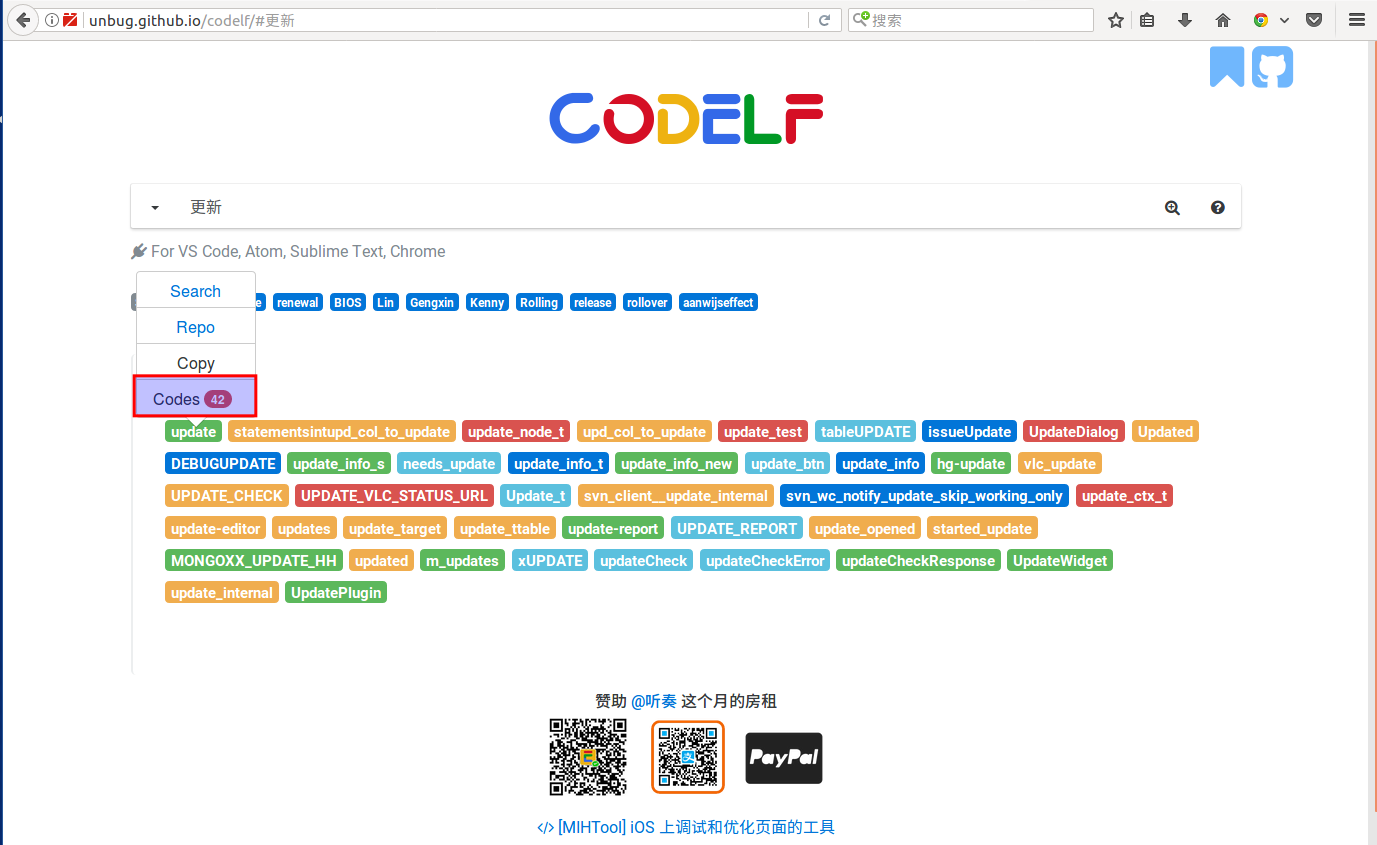Click the search magnifier icon in Codelf bar
The height and width of the screenshot is (845, 1377).
[x=1172, y=208]
